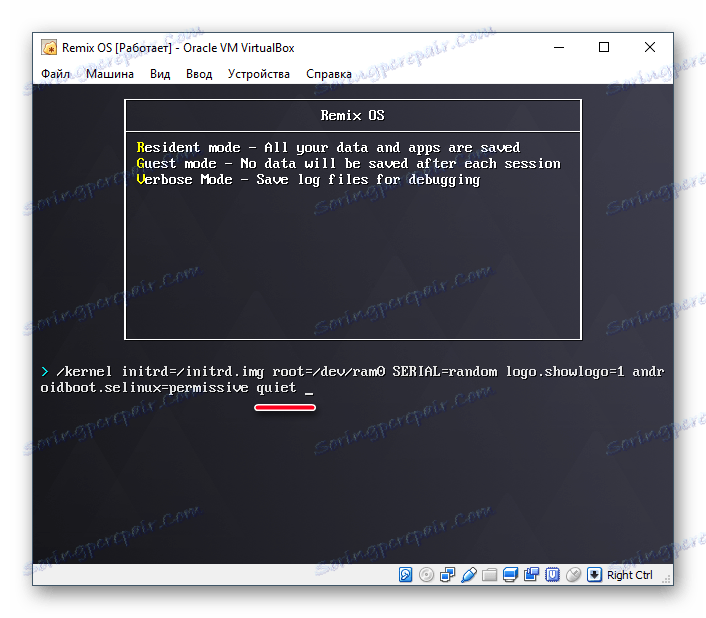Open the Файл menu
Image resolution: width=706 pixels, height=618 pixels.
(55, 74)
